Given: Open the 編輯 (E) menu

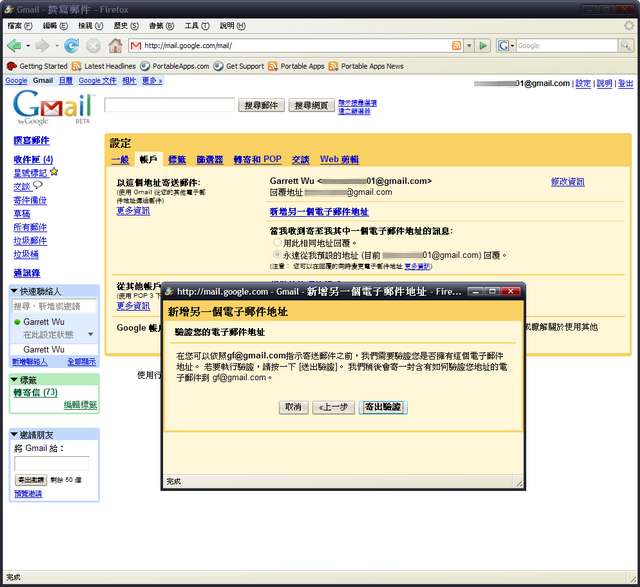Looking at the screenshot, I should pos(55,26).
